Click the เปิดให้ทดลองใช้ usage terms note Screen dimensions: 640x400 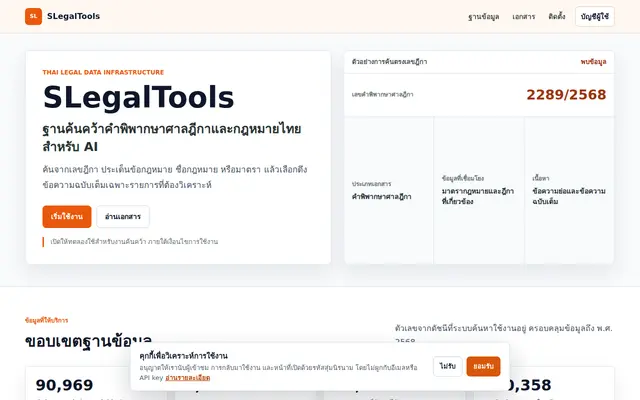pos(134,242)
